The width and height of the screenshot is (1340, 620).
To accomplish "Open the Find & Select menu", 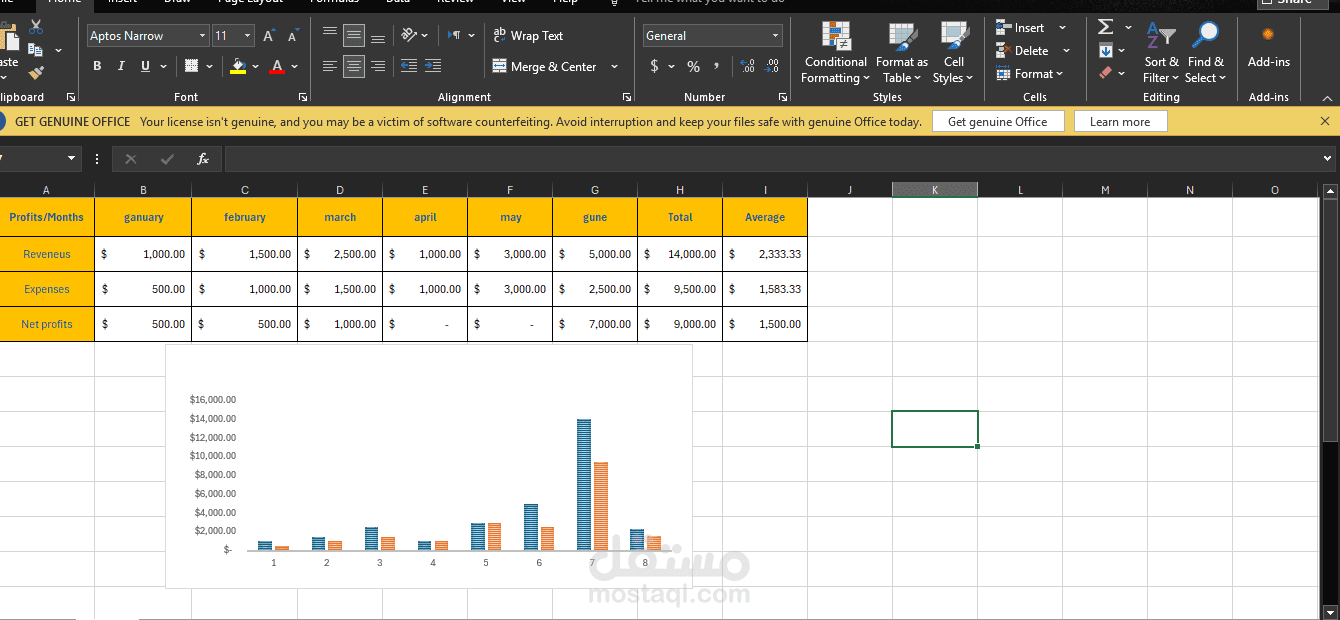I will click(1205, 52).
